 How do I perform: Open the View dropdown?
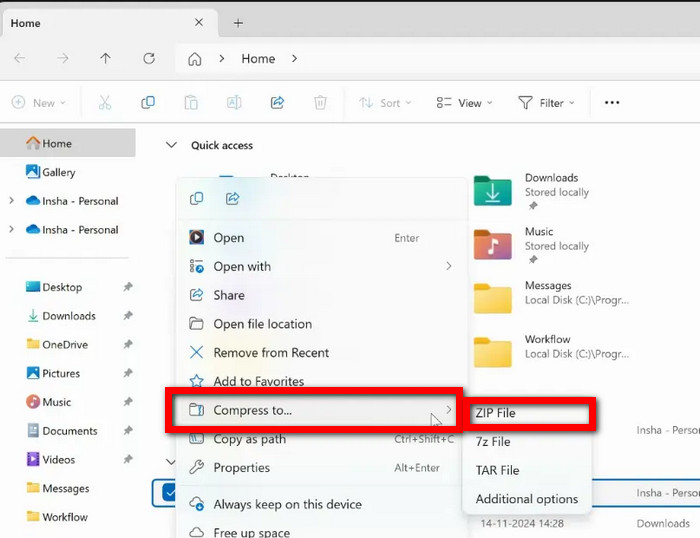(464, 103)
